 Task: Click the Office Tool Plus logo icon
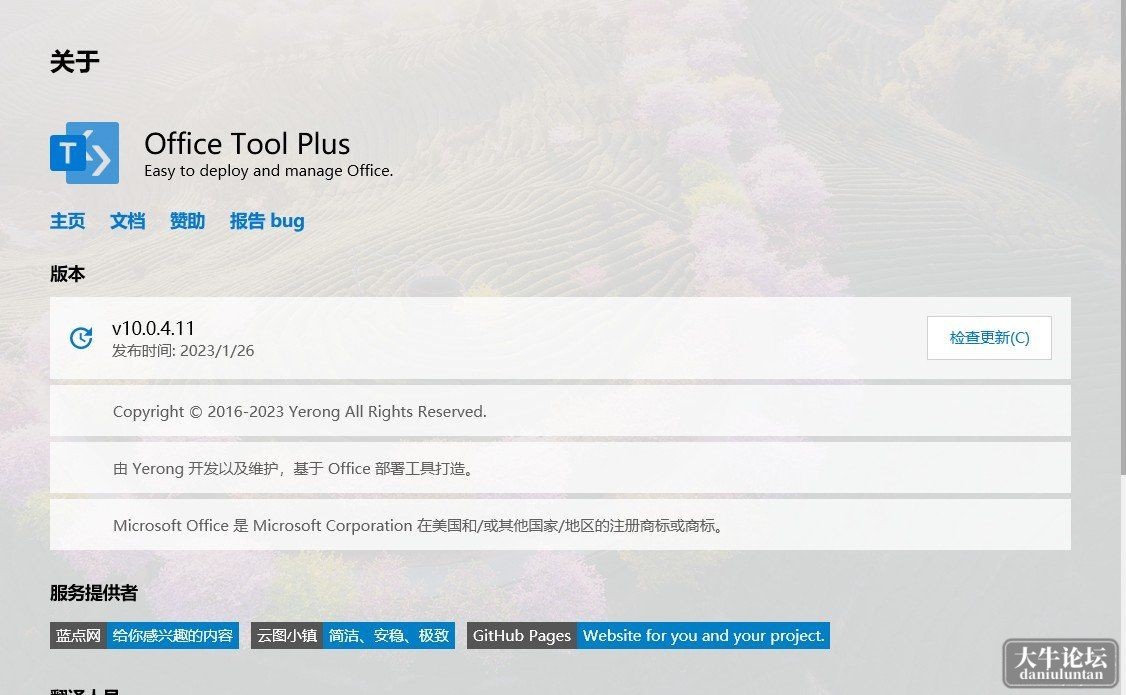(85, 152)
